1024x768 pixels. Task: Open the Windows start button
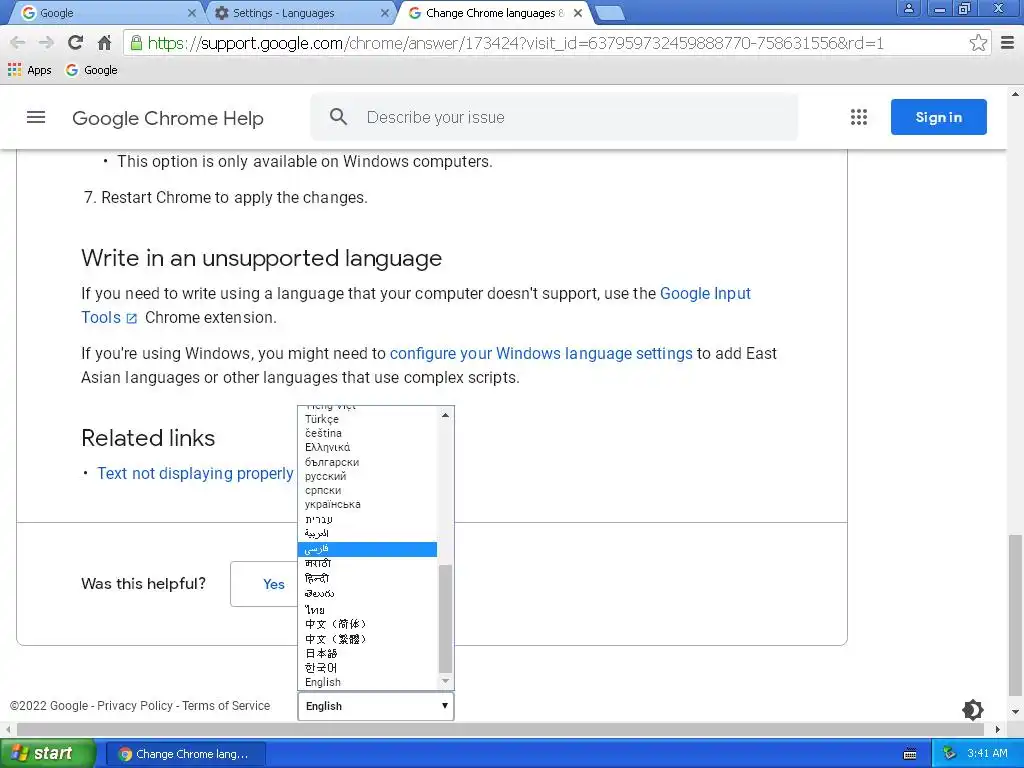click(46, 754)
